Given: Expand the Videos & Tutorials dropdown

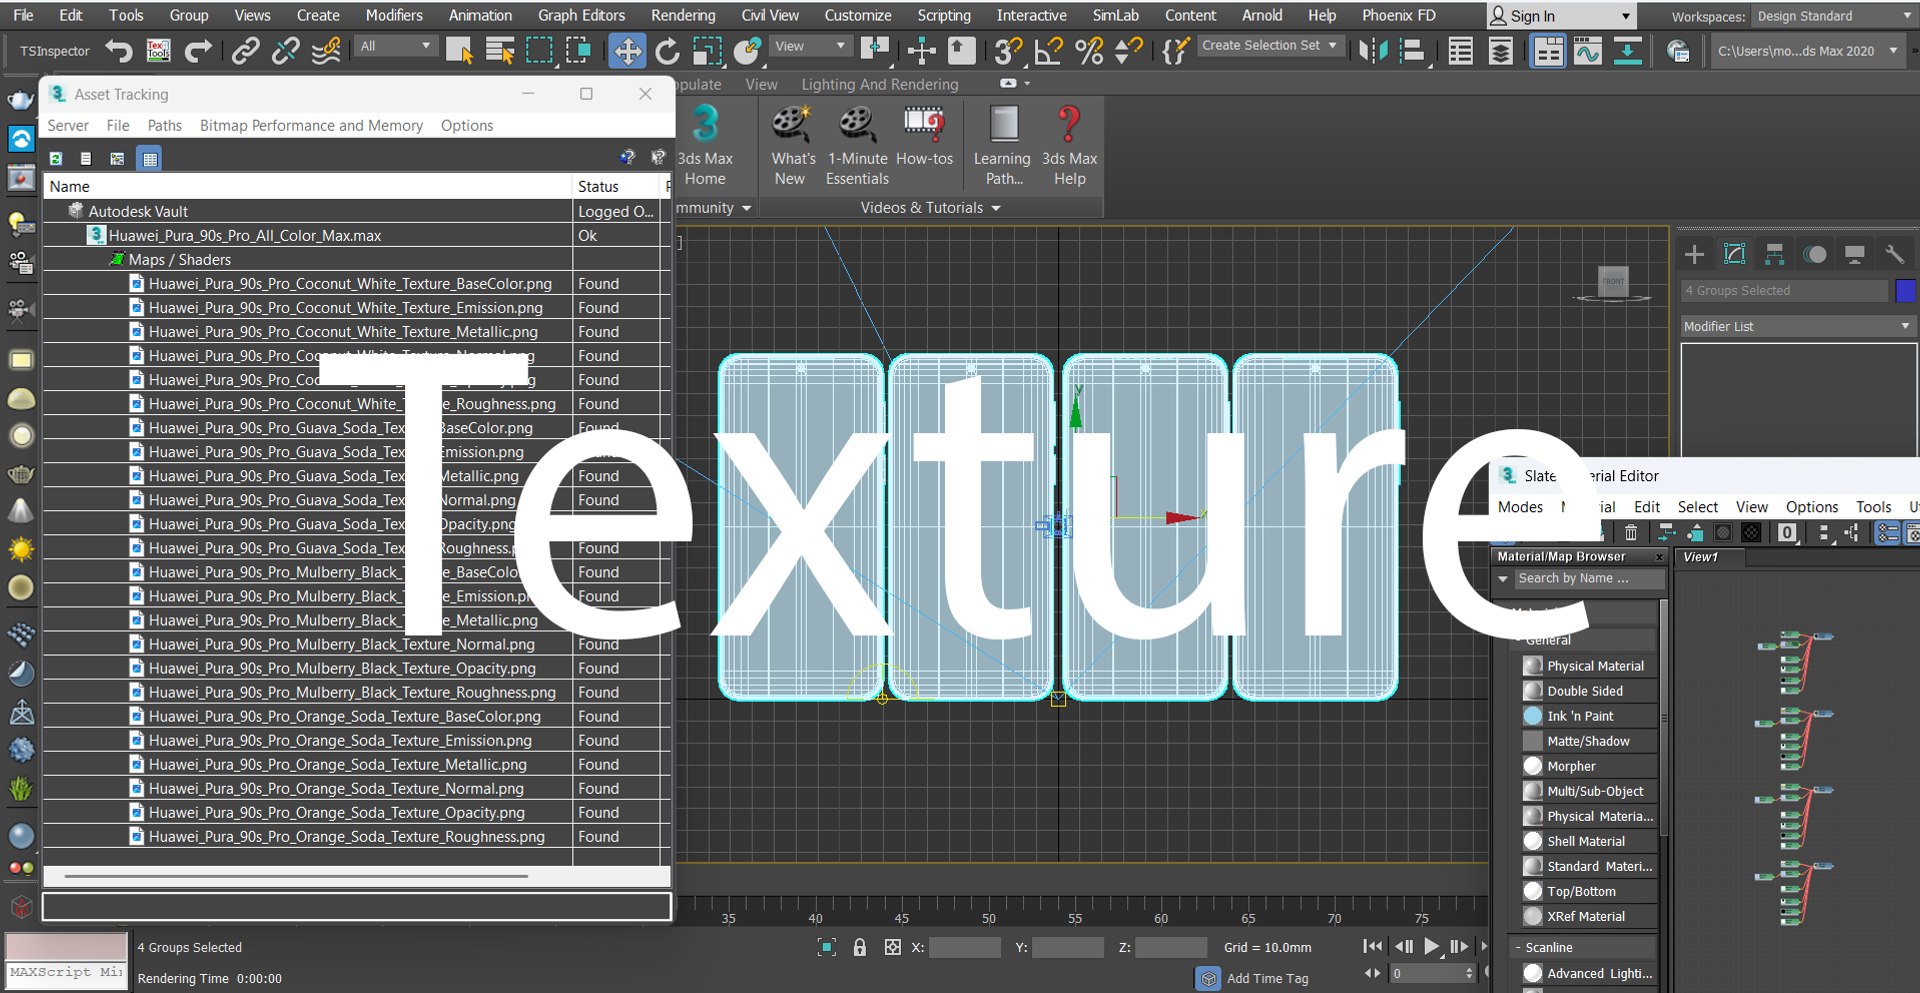Looking at the screenshot, I should click(x=930, y=207).
